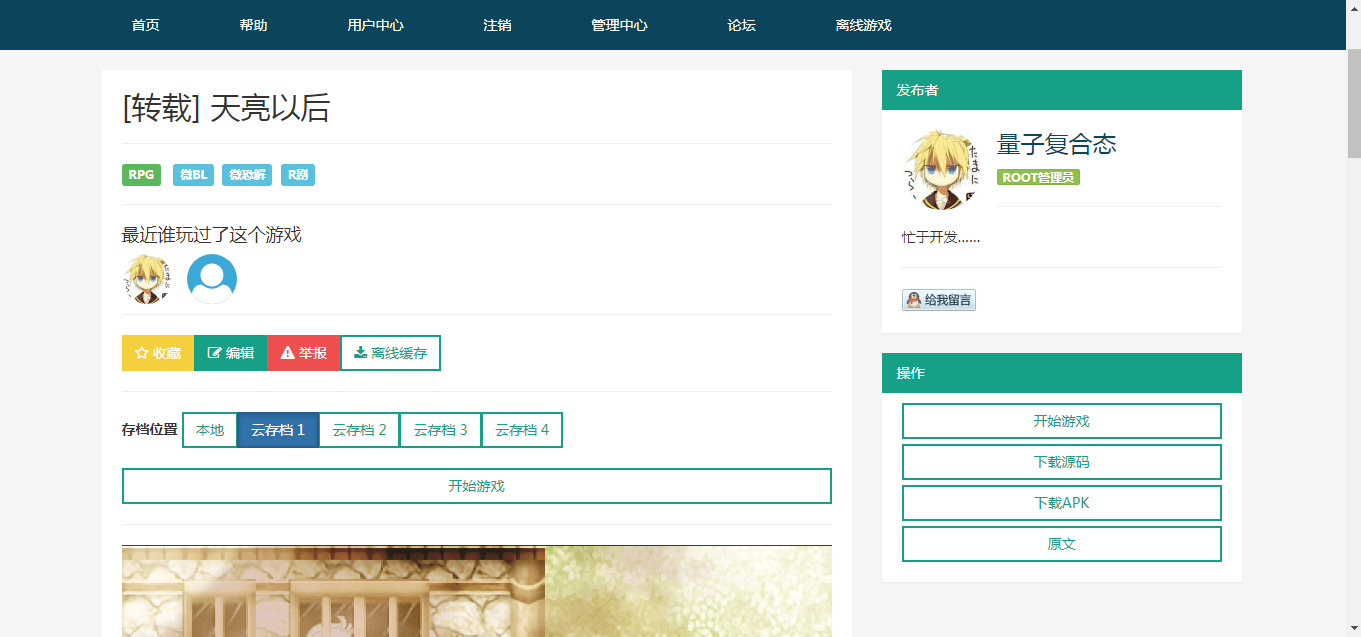
Task: Start the game via wide 开始游戏 button
Action: 477,486
